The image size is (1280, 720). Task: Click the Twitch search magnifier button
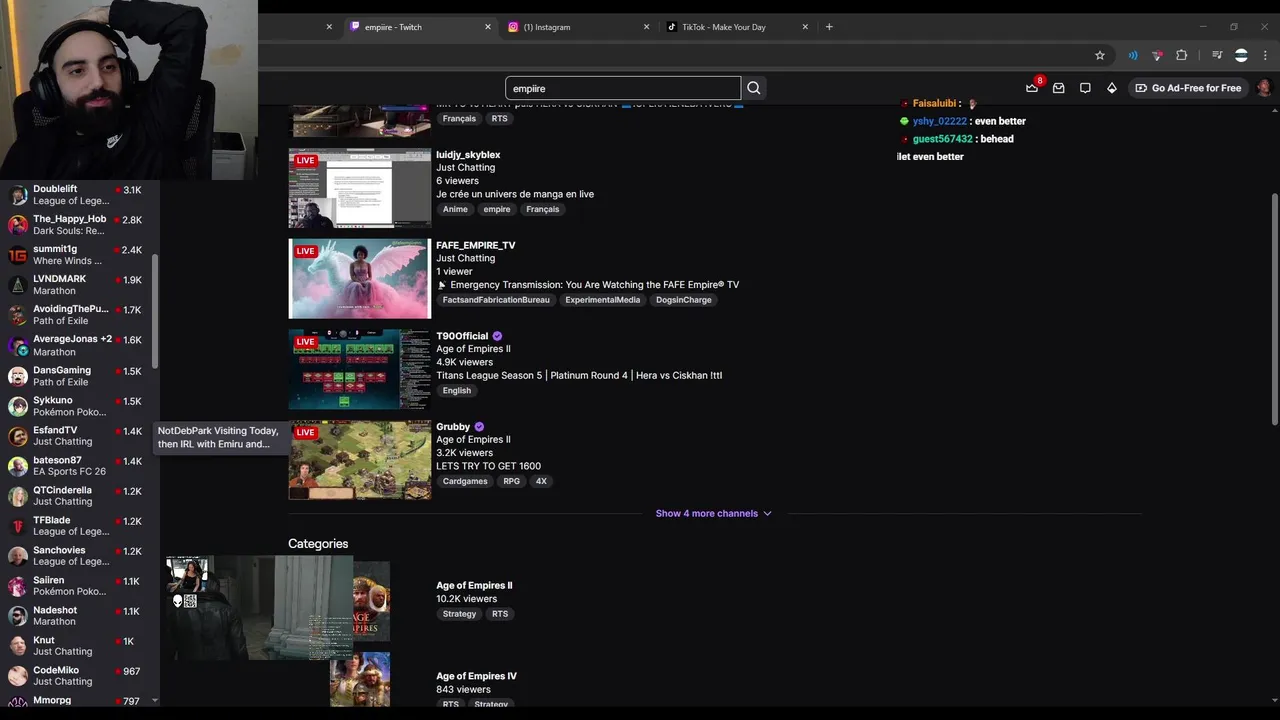point(754,88)
